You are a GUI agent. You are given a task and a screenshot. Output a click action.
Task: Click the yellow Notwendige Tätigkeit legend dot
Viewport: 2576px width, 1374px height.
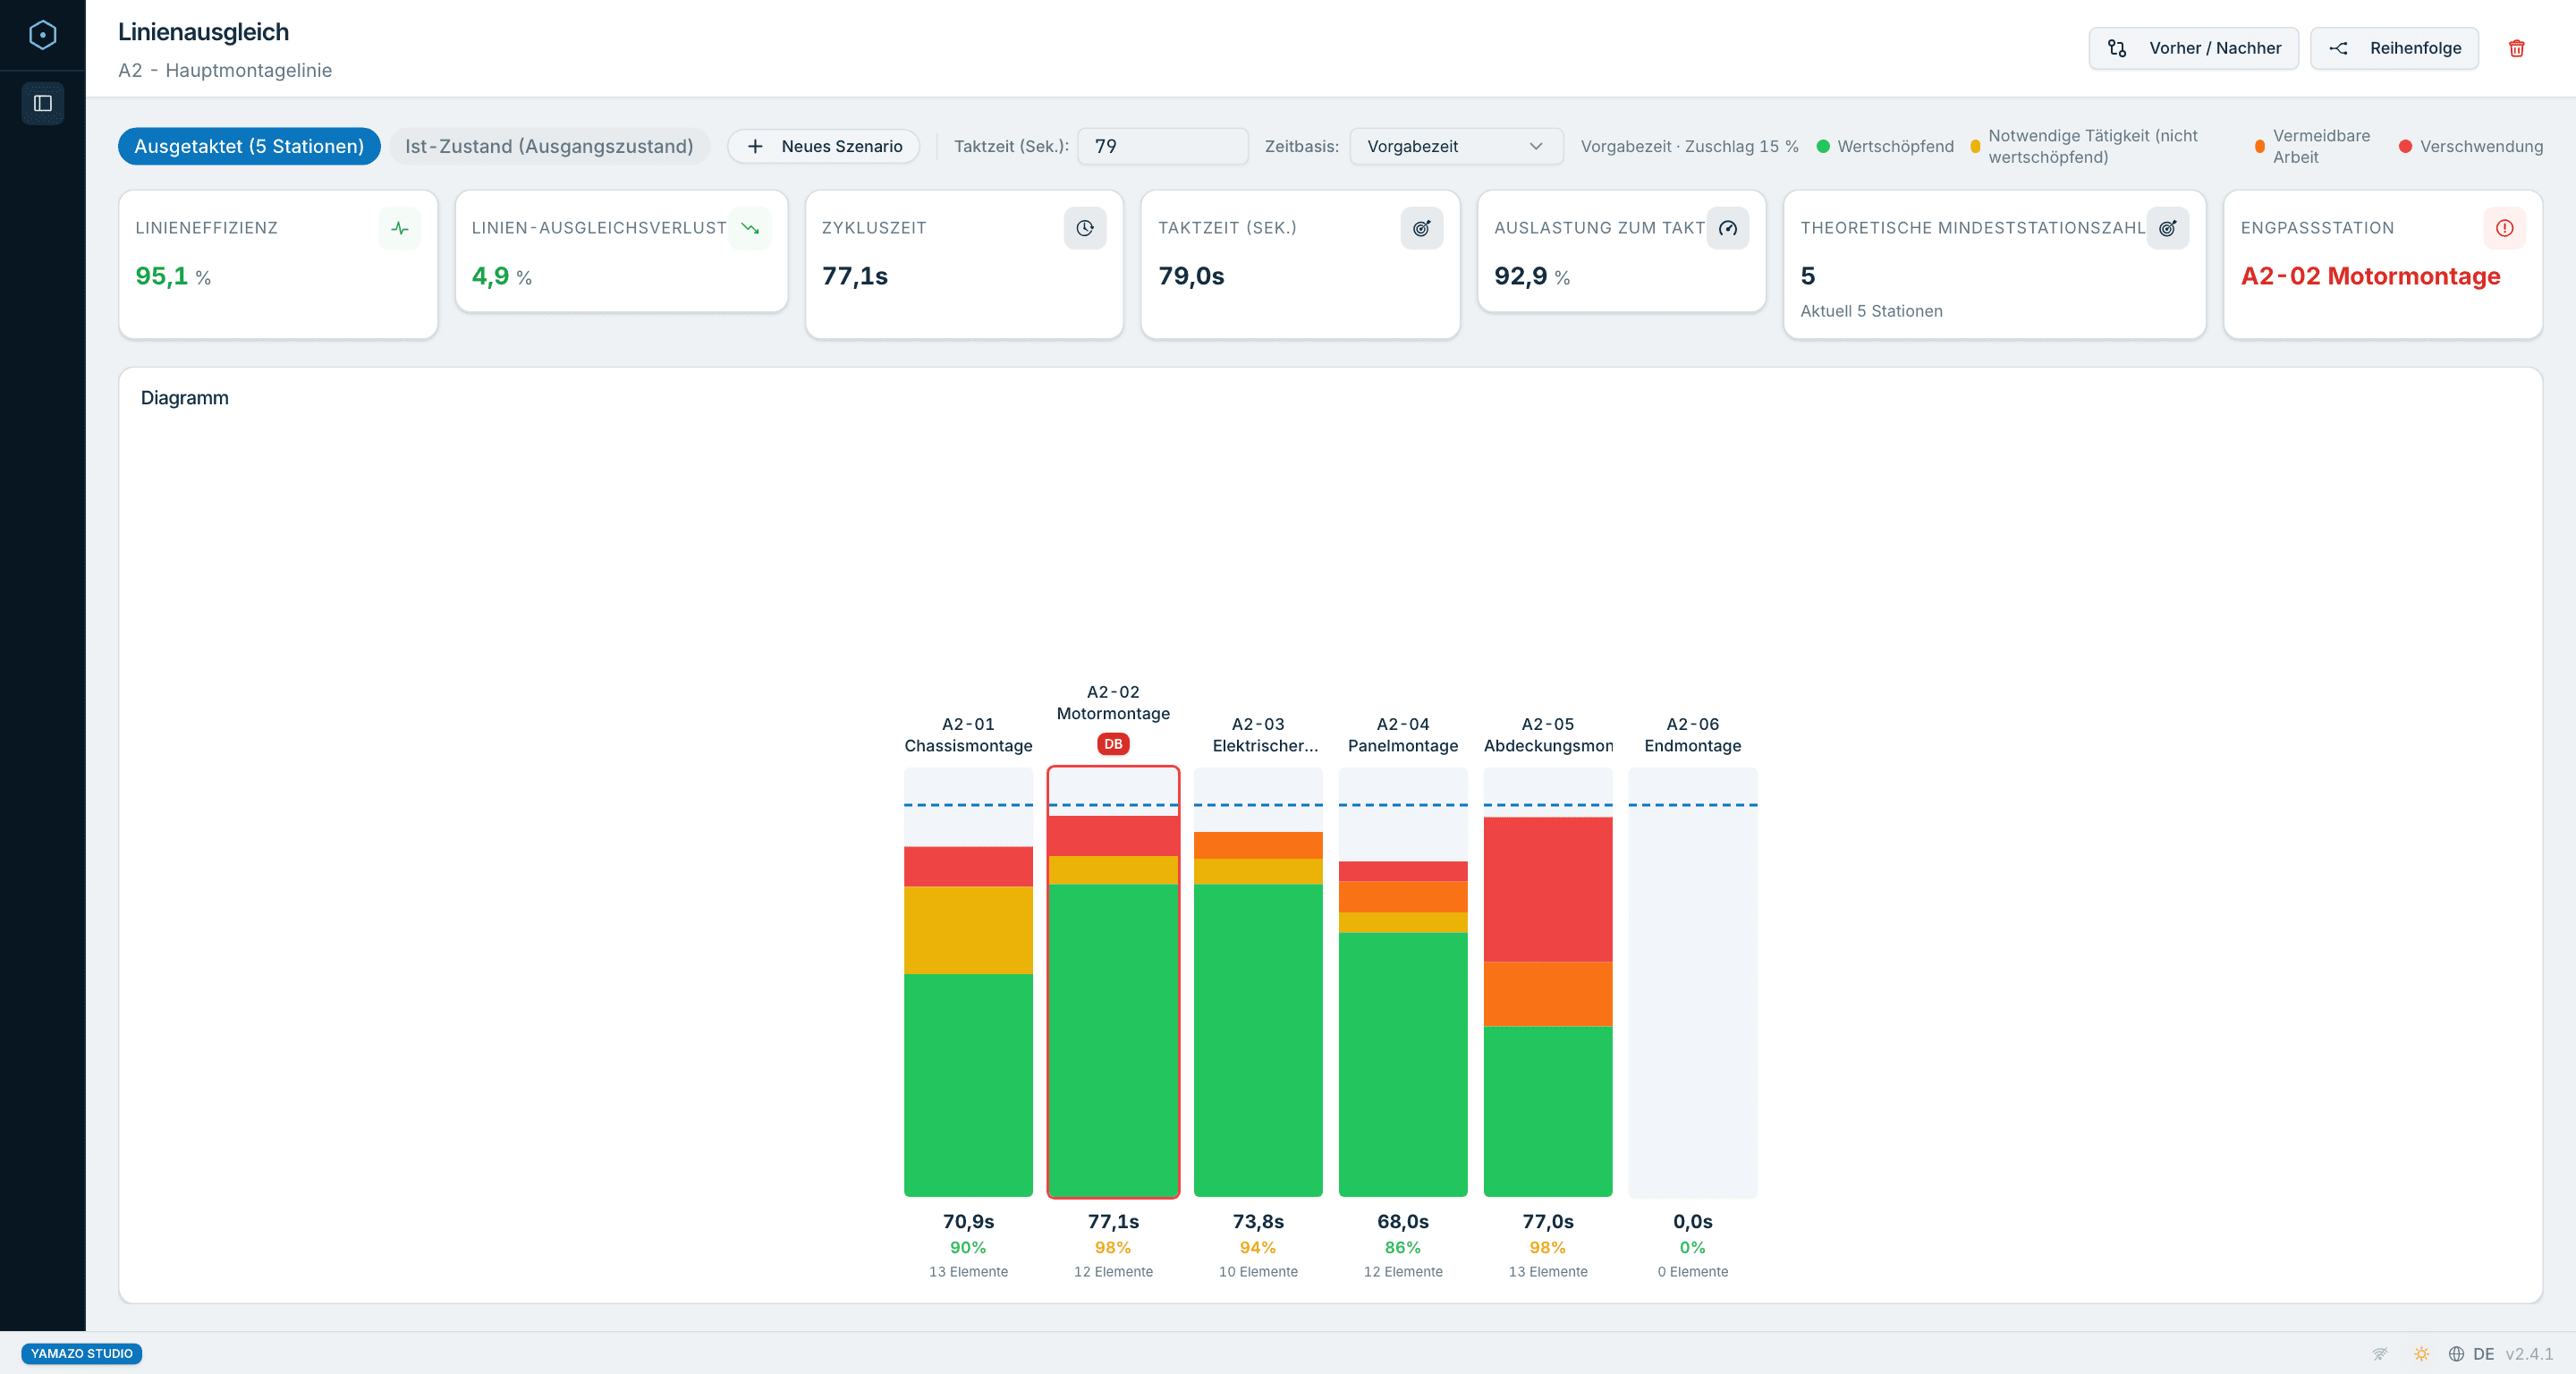point(1975,146)
